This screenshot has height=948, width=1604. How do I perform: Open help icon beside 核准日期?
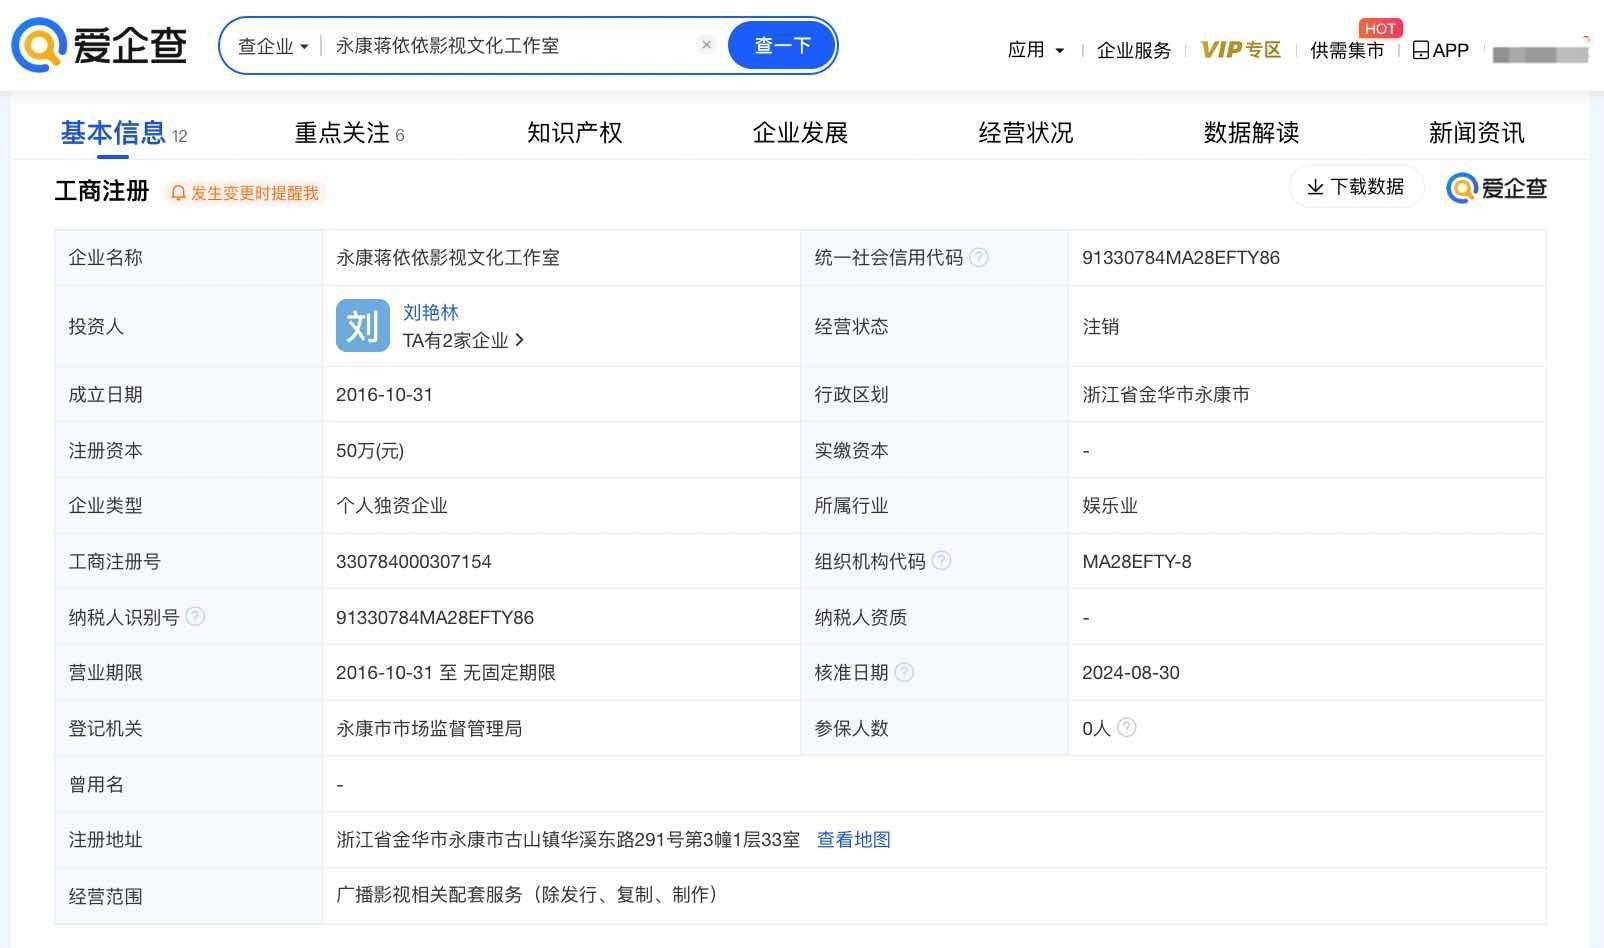click(904, 672)
